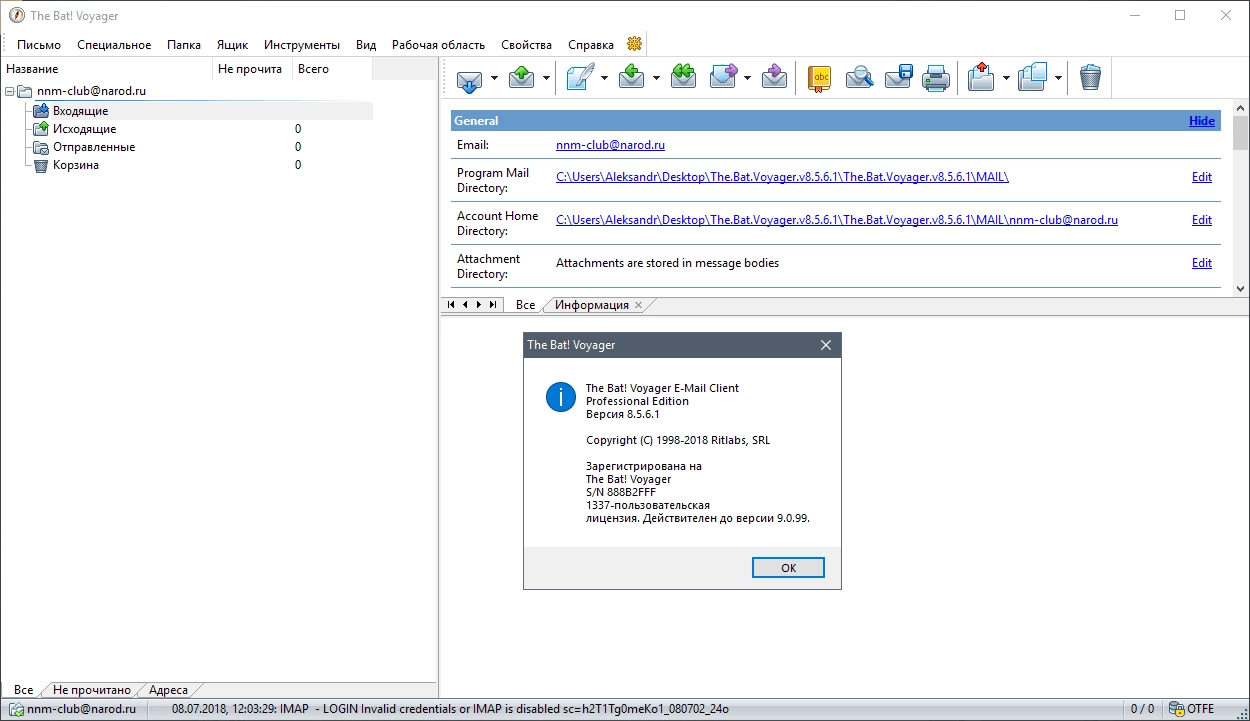Switch to Не прочитано tab at bottom

pyautogui.click(x=92, y=690)
